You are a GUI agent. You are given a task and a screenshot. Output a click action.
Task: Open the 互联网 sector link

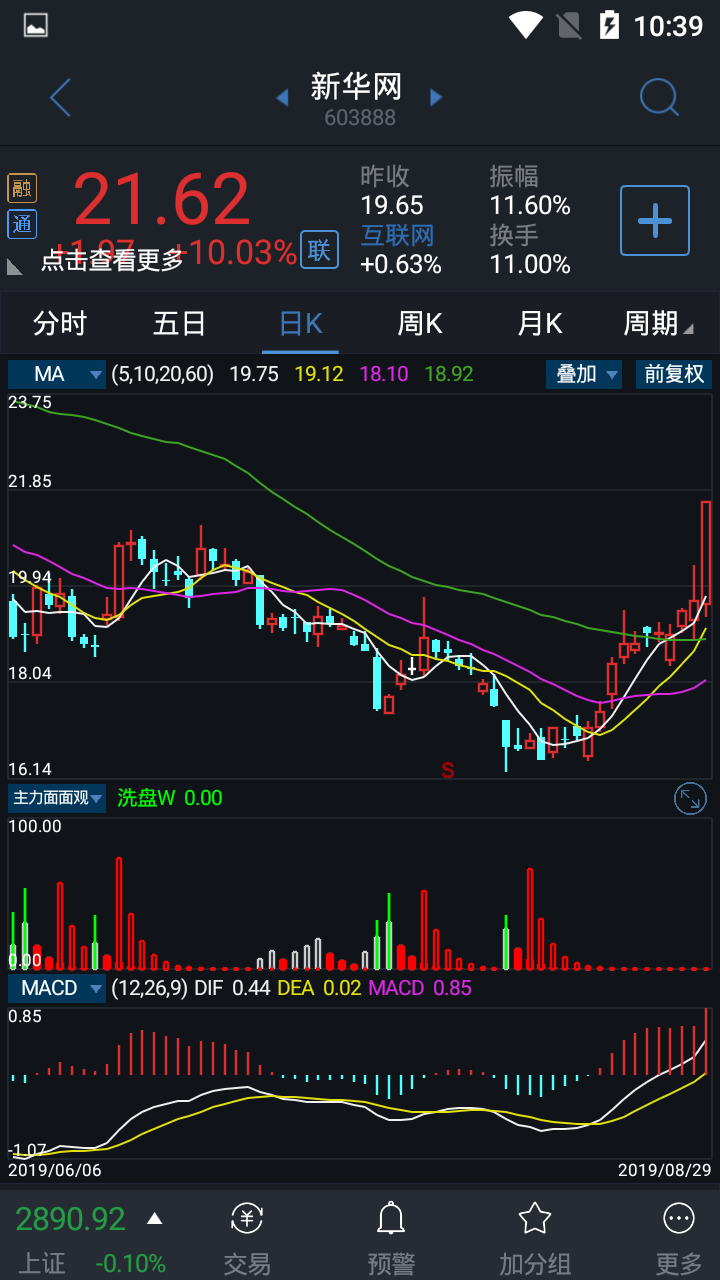tap(398, 236)
